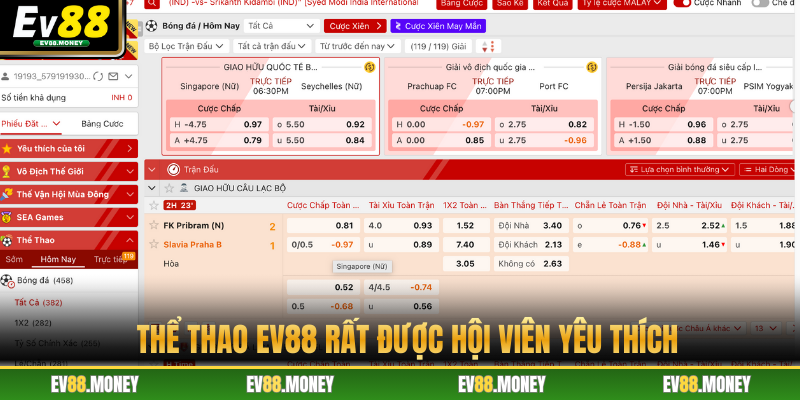Screen dimensions: 800x400
Task: Collapse the Trận Đấu section chevron
Action: pos(152,169)
